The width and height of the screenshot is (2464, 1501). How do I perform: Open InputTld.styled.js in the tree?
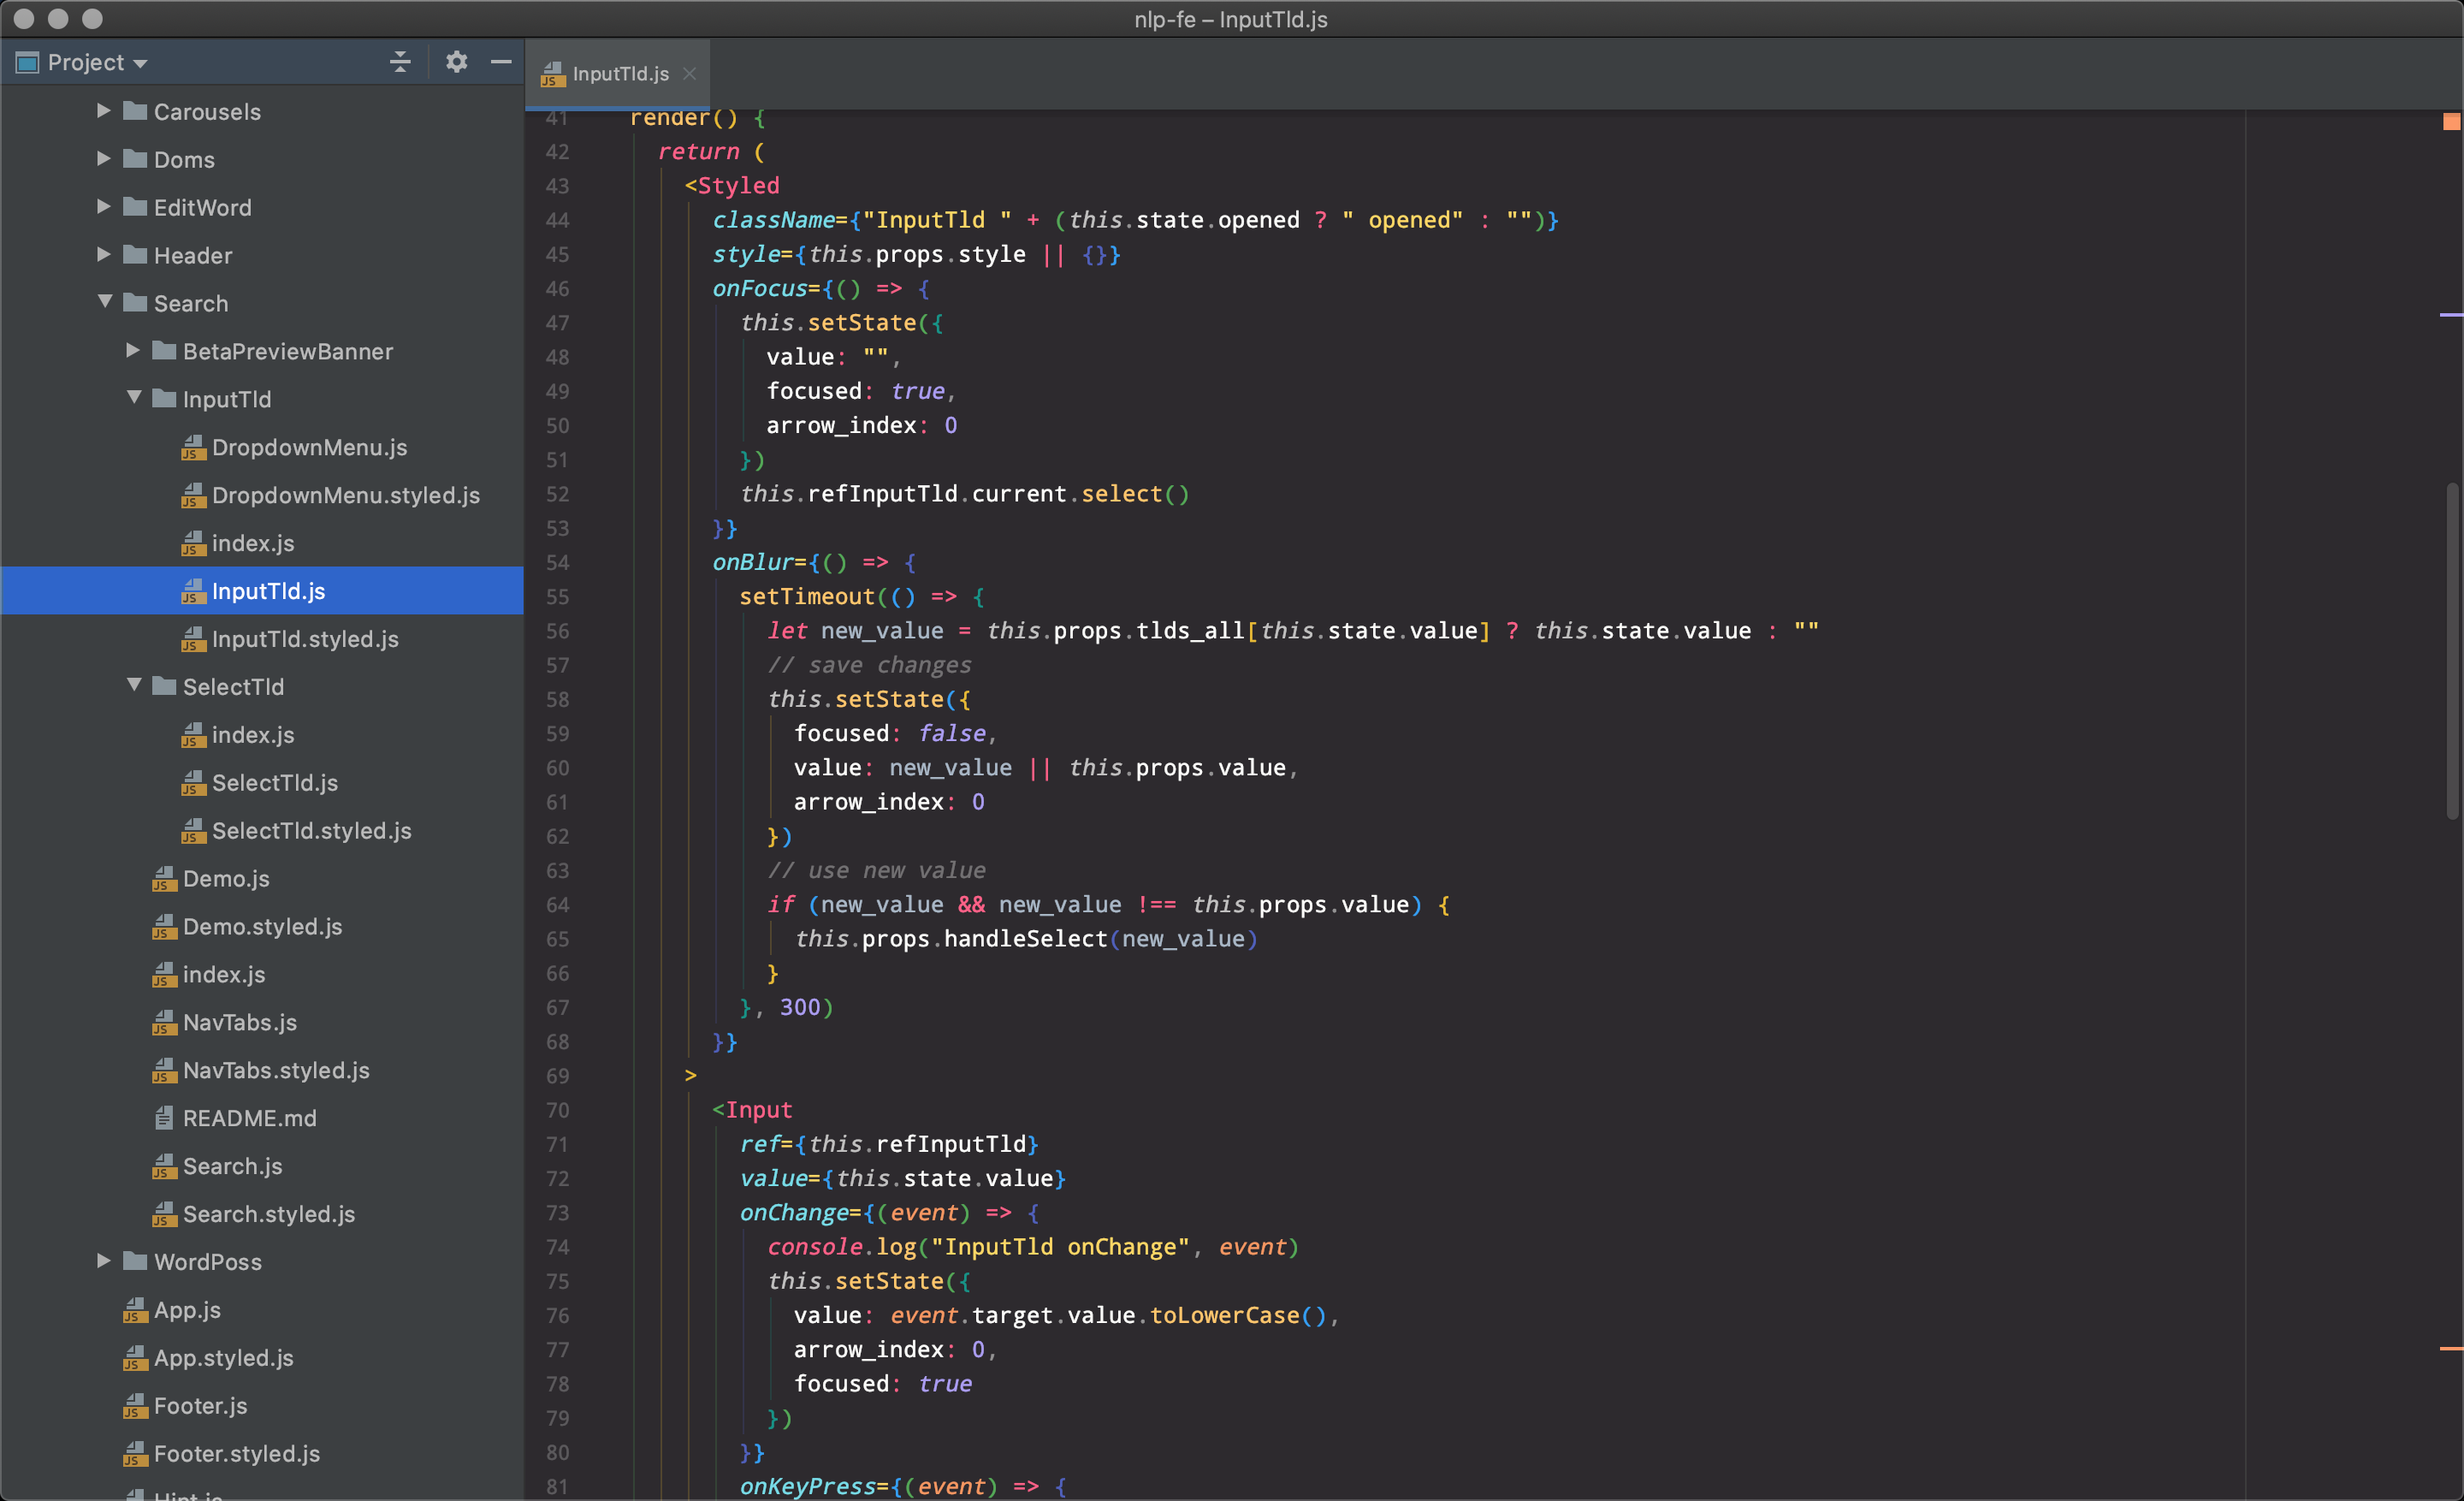(x=304, y=639)
